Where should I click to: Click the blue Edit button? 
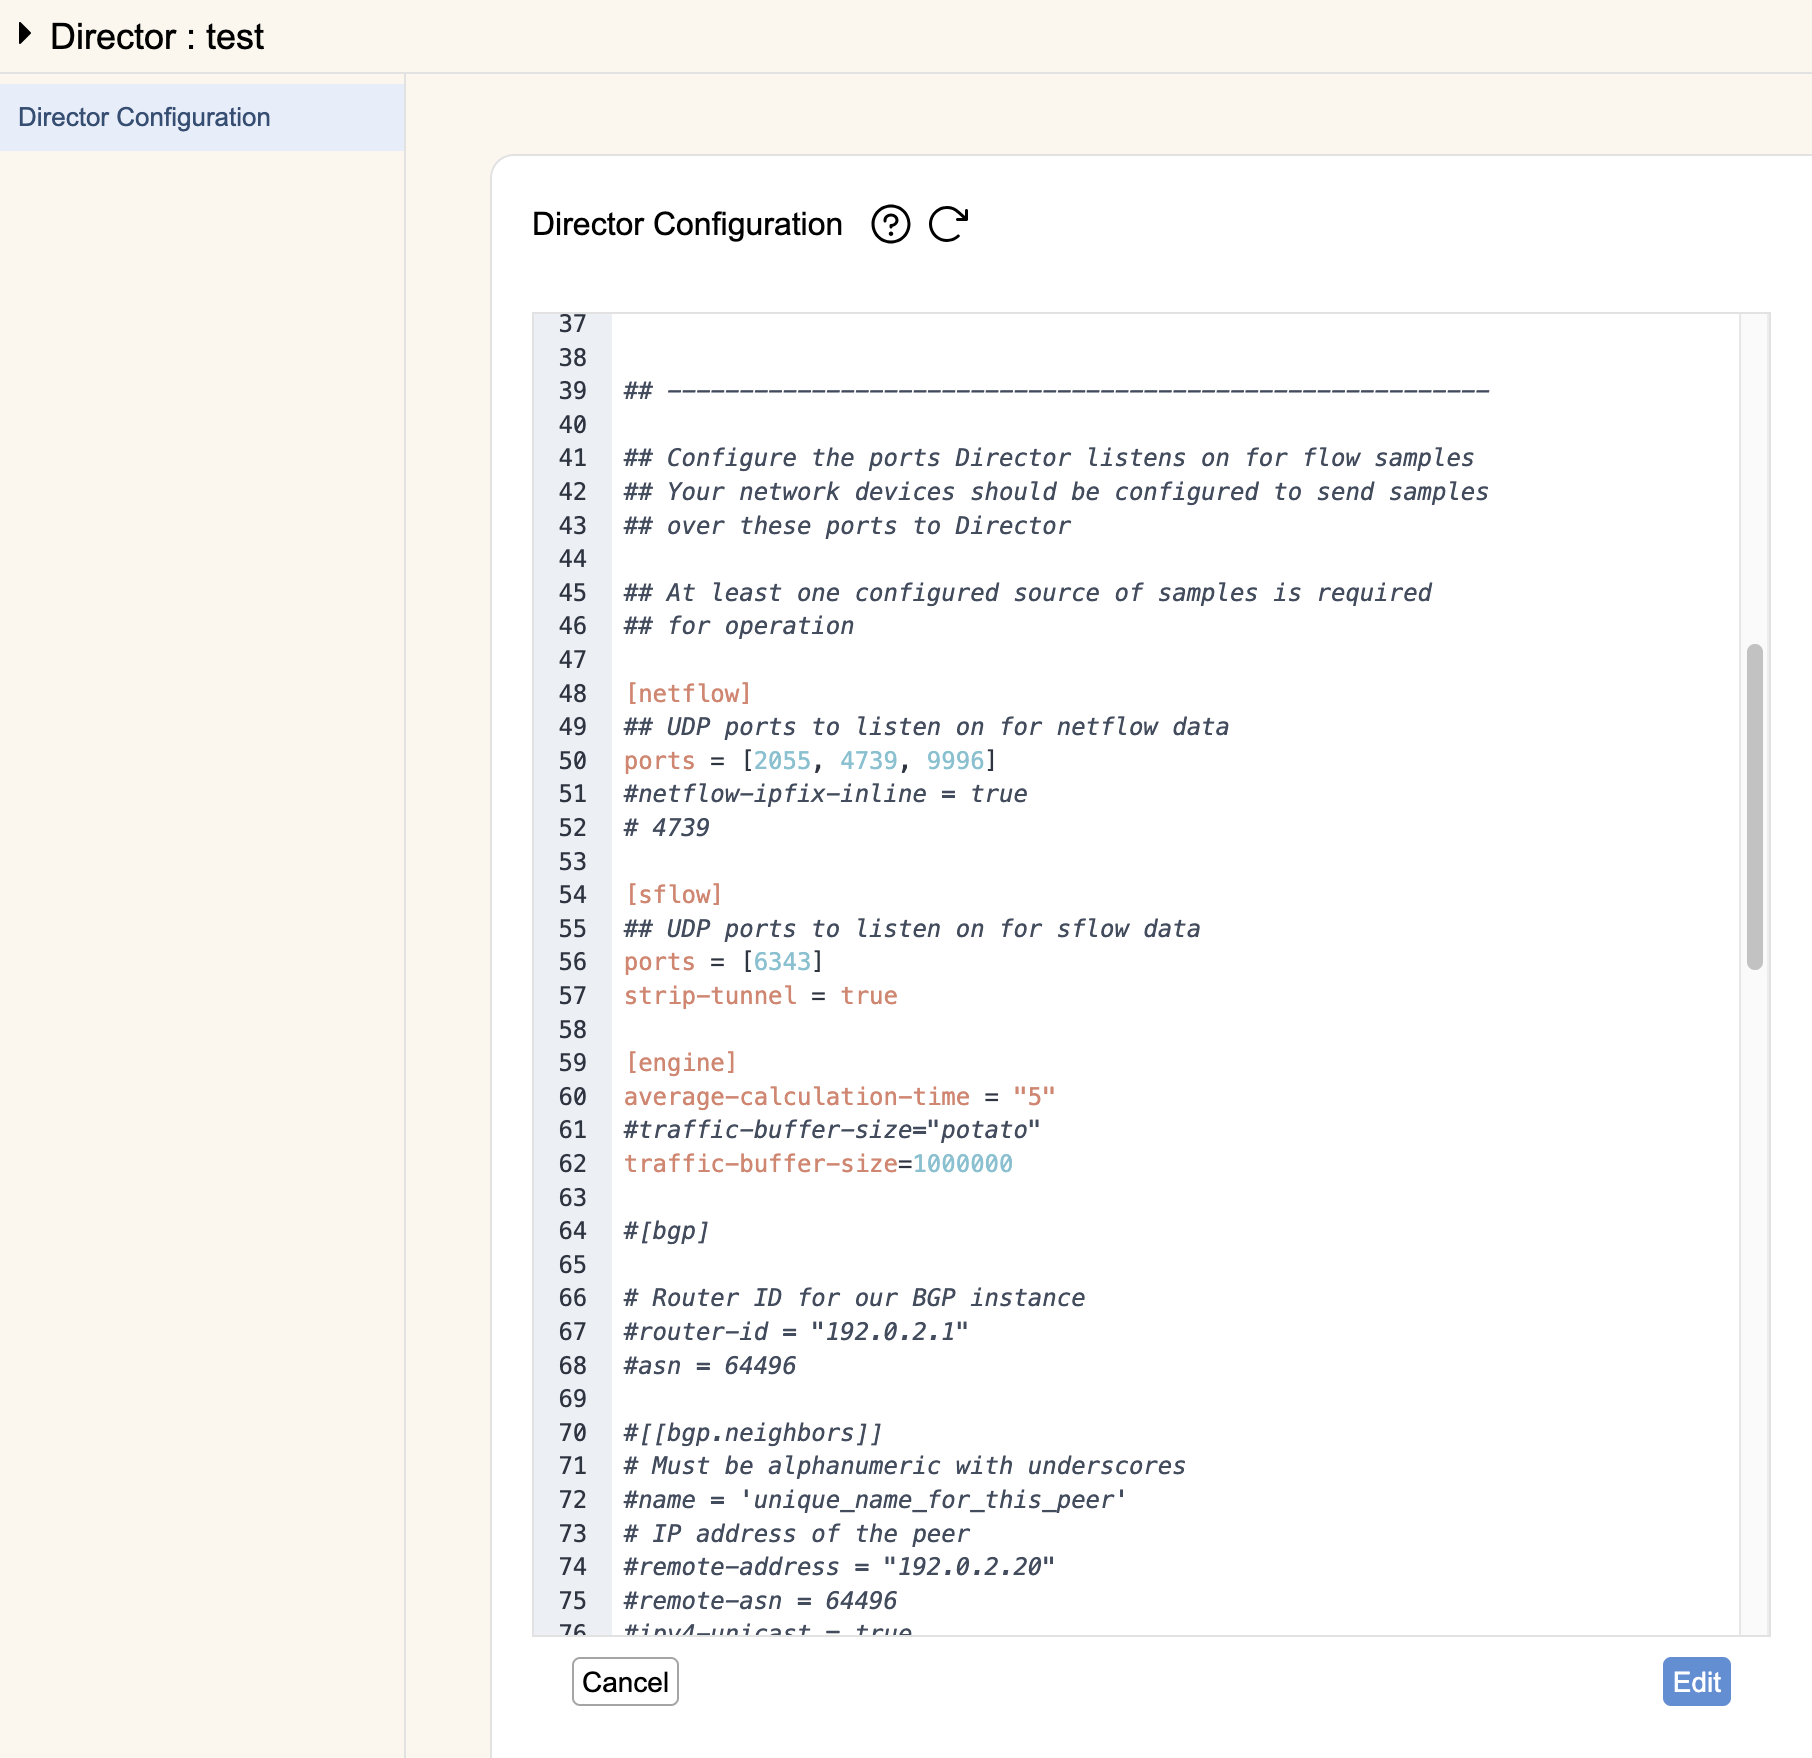click(x=1696, y=1682)
